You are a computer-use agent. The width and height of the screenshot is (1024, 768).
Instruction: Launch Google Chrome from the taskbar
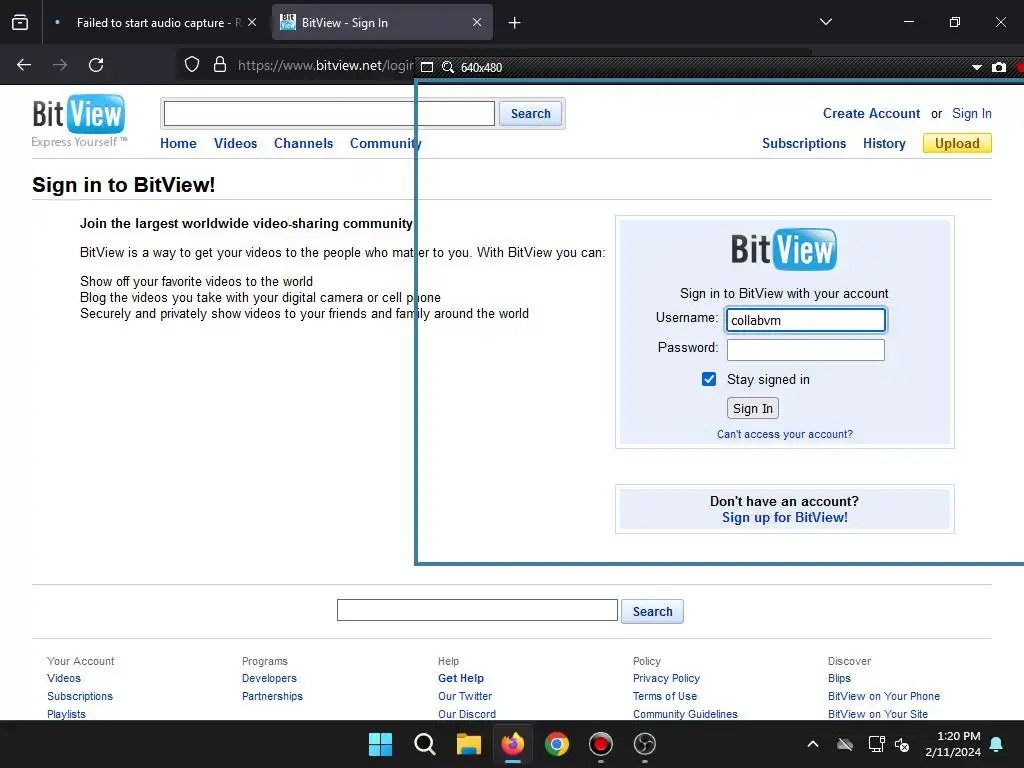coord(556,744)
